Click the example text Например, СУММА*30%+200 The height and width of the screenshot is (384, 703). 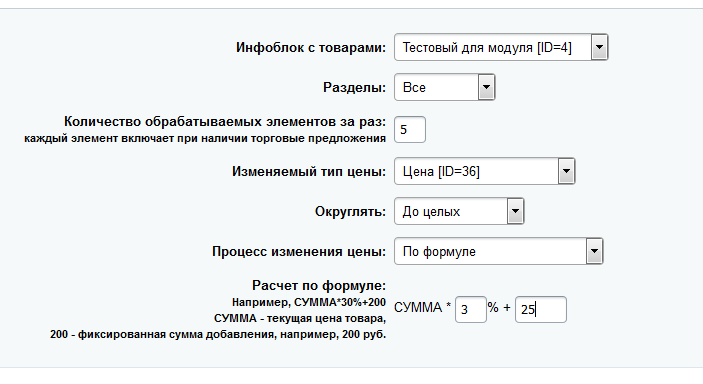pyautogui.click(x=309, y=303)
